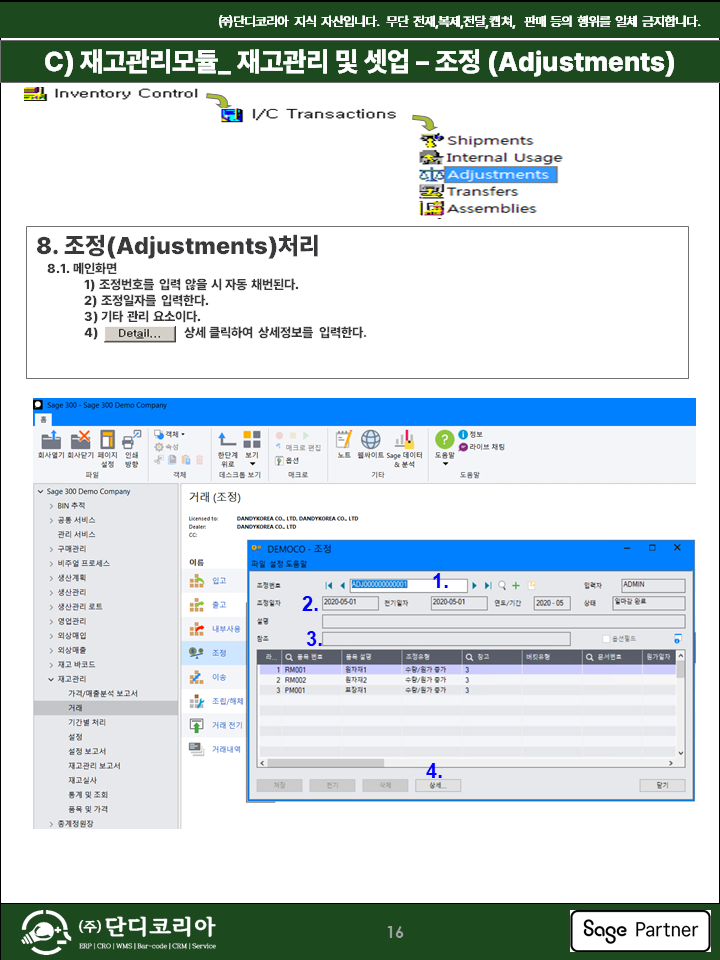Click the grid's horizontal scrollbar thumb

tap(326, 763)
